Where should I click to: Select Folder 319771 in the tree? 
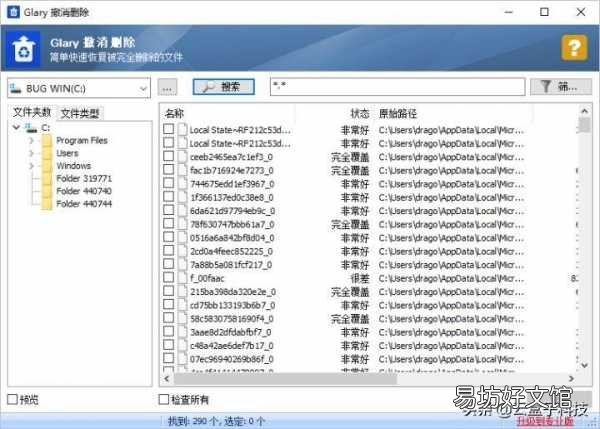(84, 178)
